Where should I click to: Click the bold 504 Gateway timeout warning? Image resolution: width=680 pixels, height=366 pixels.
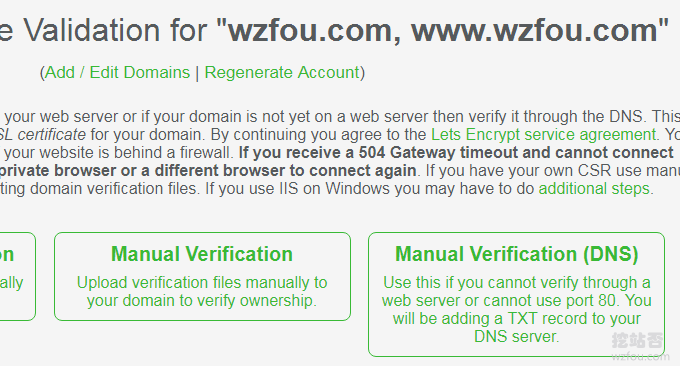tap(456, 153)
